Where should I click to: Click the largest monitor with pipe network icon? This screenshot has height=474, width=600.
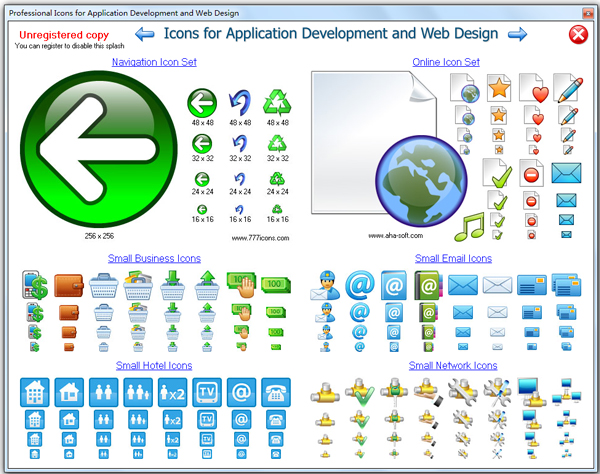pos(532,393)
